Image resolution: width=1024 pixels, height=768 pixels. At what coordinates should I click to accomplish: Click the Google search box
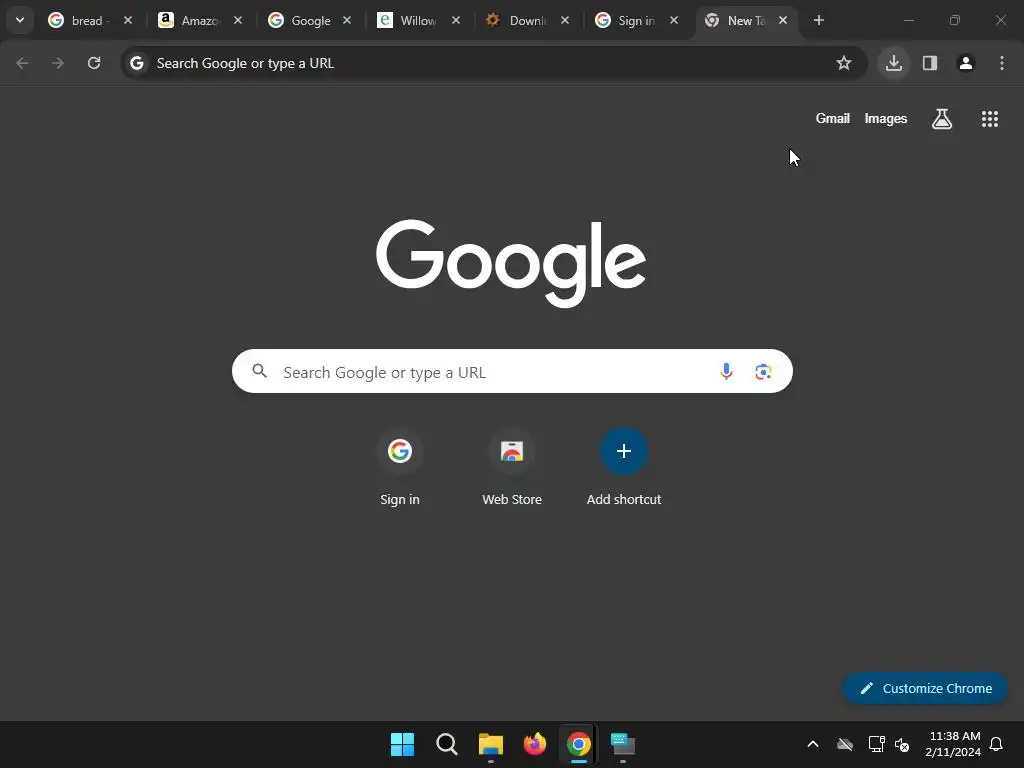click(512, 371)
